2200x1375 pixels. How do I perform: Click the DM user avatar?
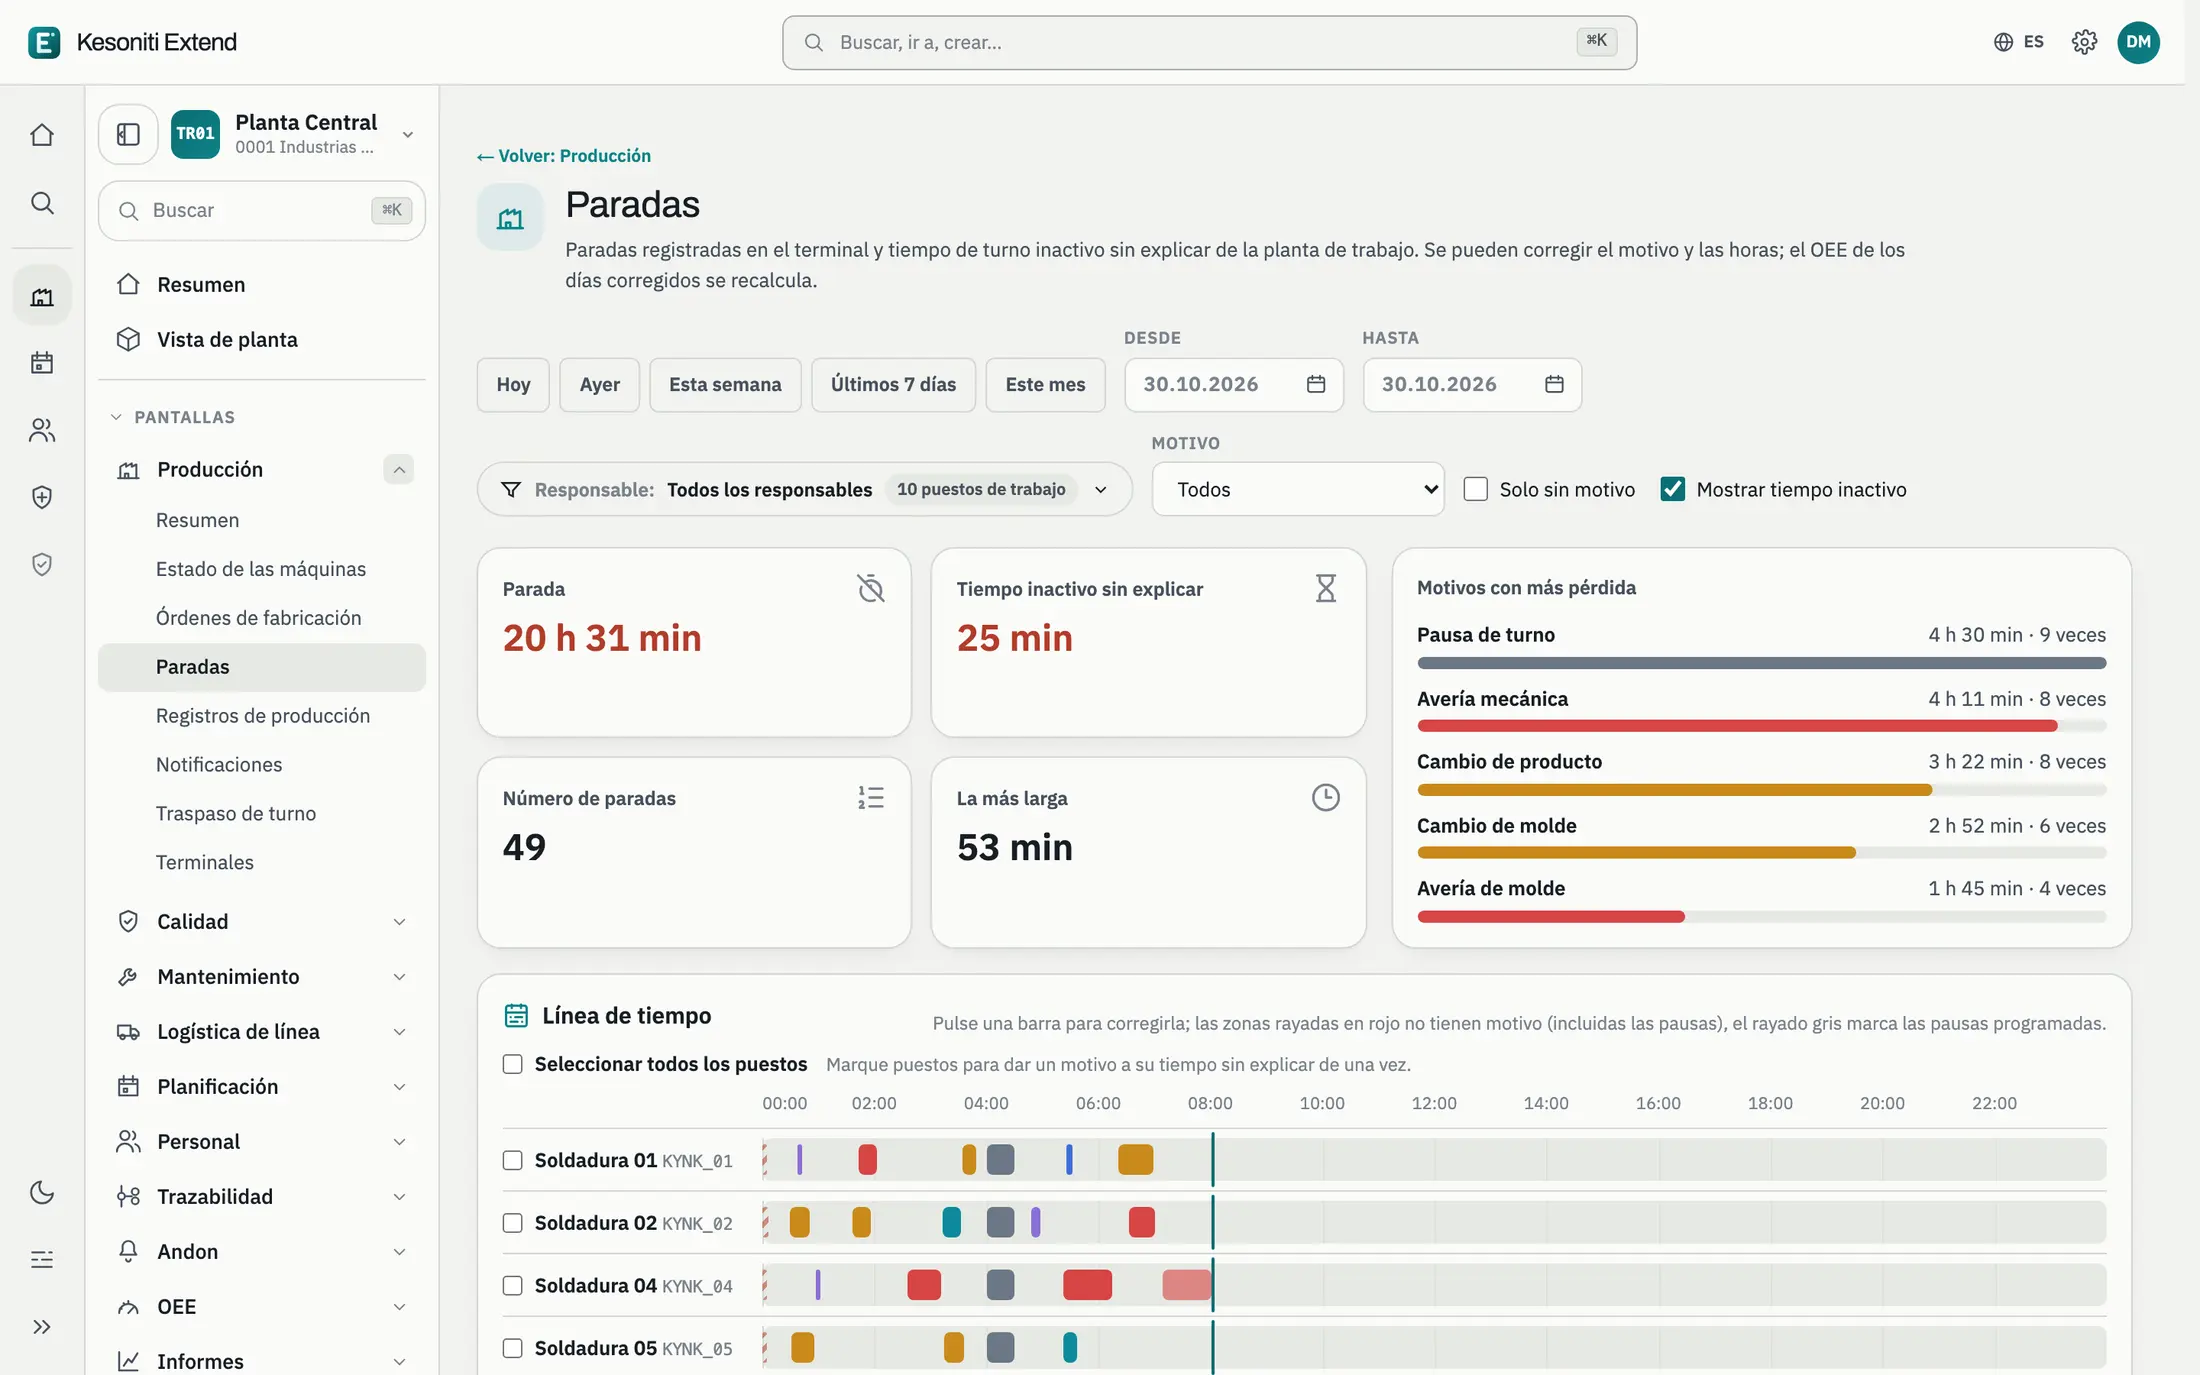coord(2138,42)
